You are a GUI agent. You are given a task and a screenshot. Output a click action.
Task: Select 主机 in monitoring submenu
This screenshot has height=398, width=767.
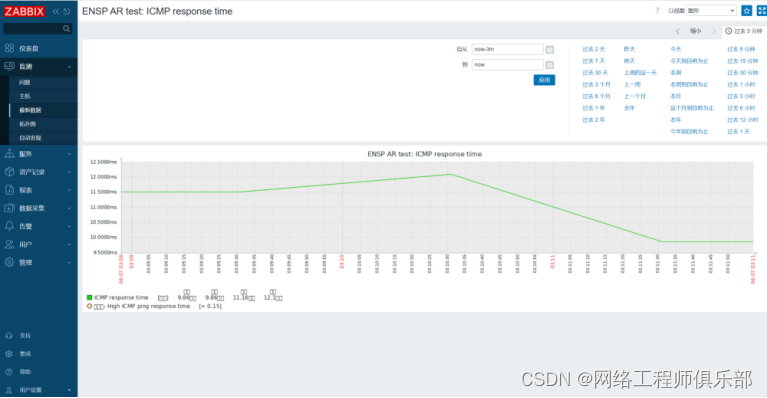coord(24,96)
